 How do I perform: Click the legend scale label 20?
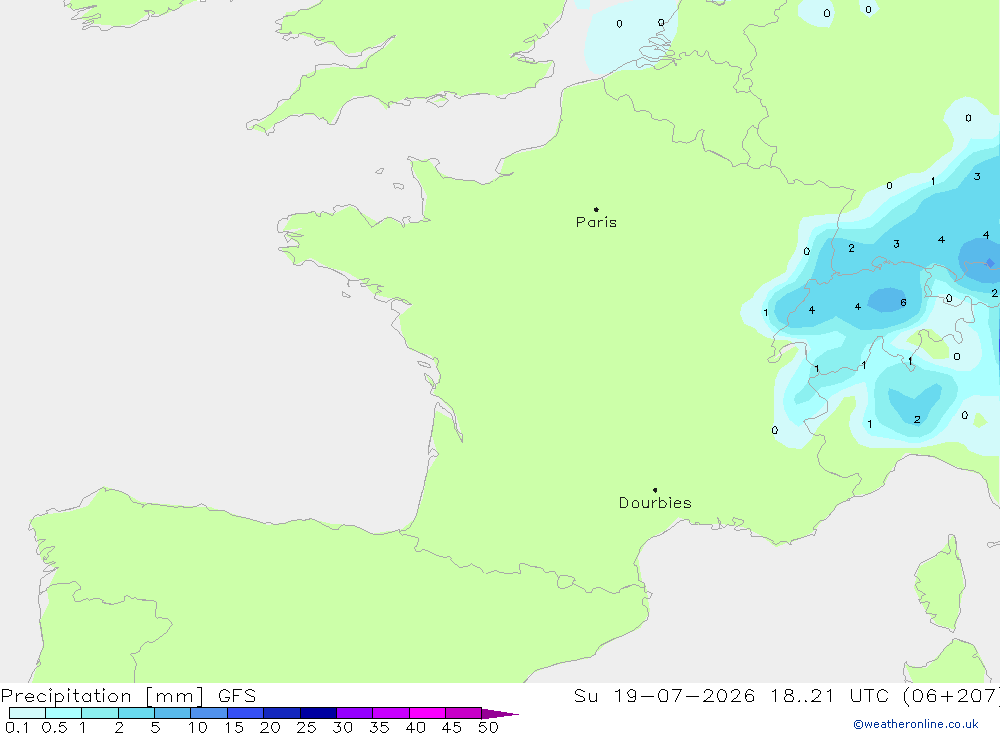270,727
